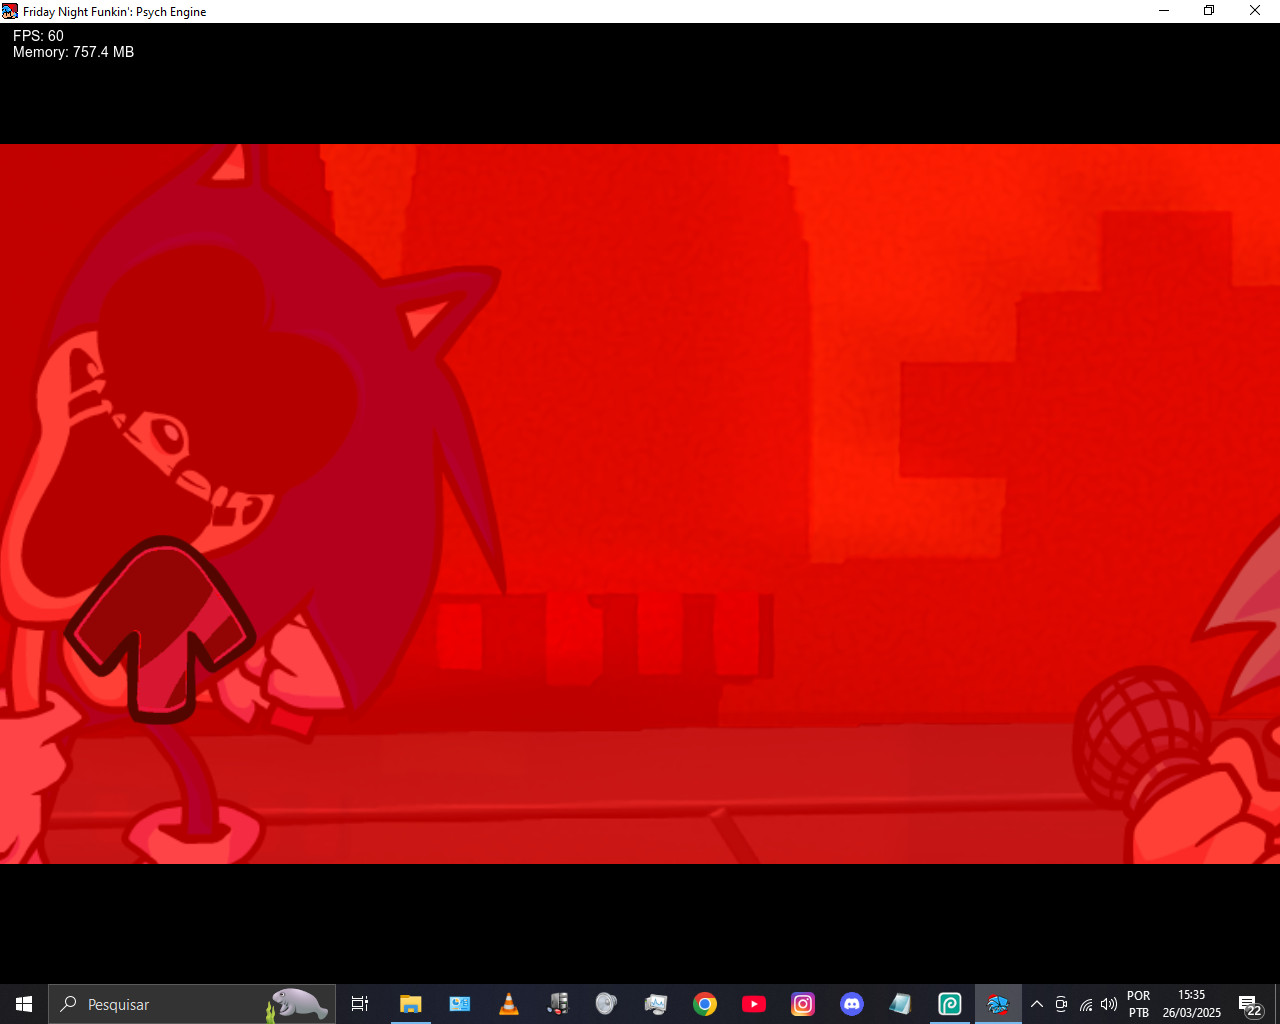This screenshot has width=1280, height=1024.
Task: Click the teal swirl app icon on the taskbar
Action: click(949, 1004)
